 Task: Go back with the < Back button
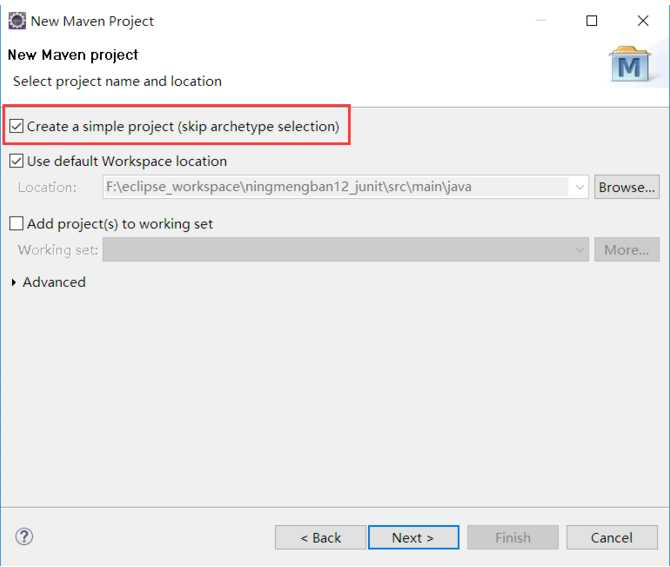(320, 538)
